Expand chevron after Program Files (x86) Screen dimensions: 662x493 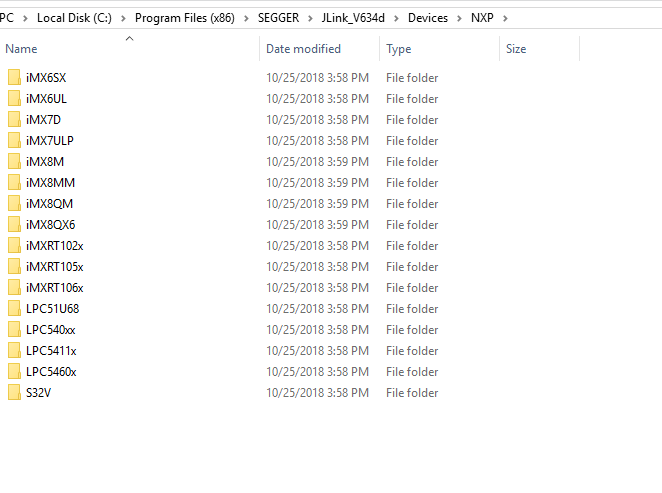coord(246,19)
